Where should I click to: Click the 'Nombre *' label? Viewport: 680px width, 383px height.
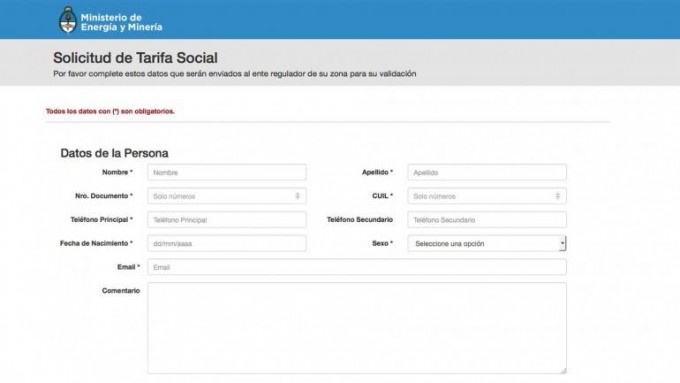point(118,172)
